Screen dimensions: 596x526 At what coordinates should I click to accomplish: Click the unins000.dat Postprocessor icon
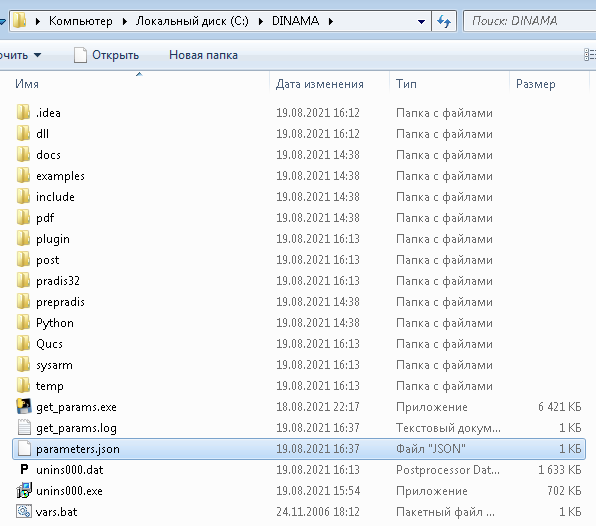click(24, 469)
